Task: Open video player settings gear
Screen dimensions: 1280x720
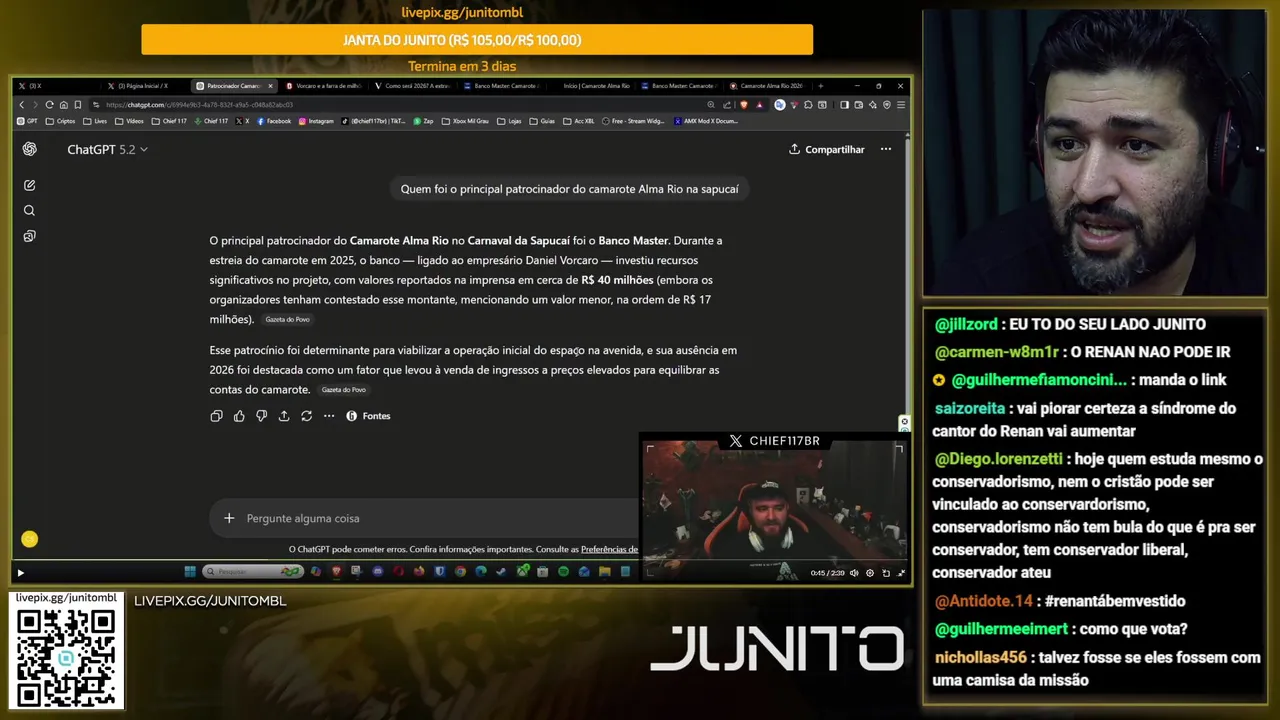Action: click(870, 573)
